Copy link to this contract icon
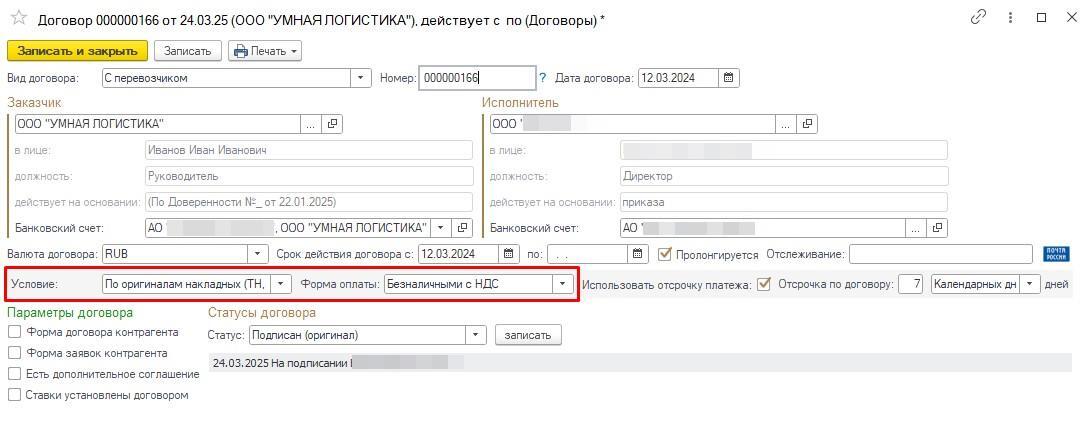 978,17
